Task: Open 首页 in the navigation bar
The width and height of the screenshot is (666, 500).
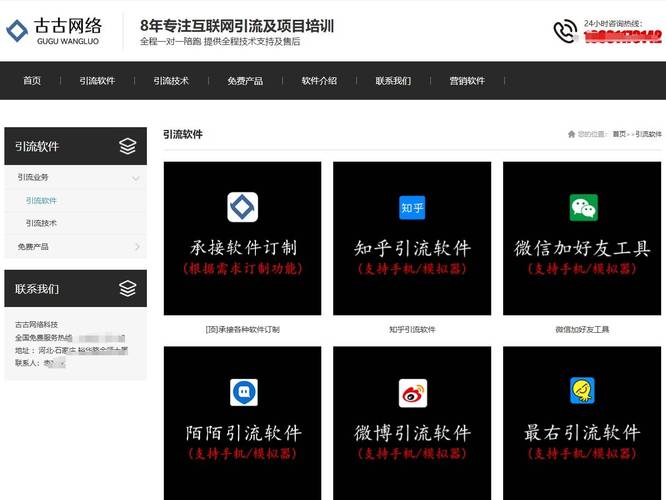Action: point(32,81)
